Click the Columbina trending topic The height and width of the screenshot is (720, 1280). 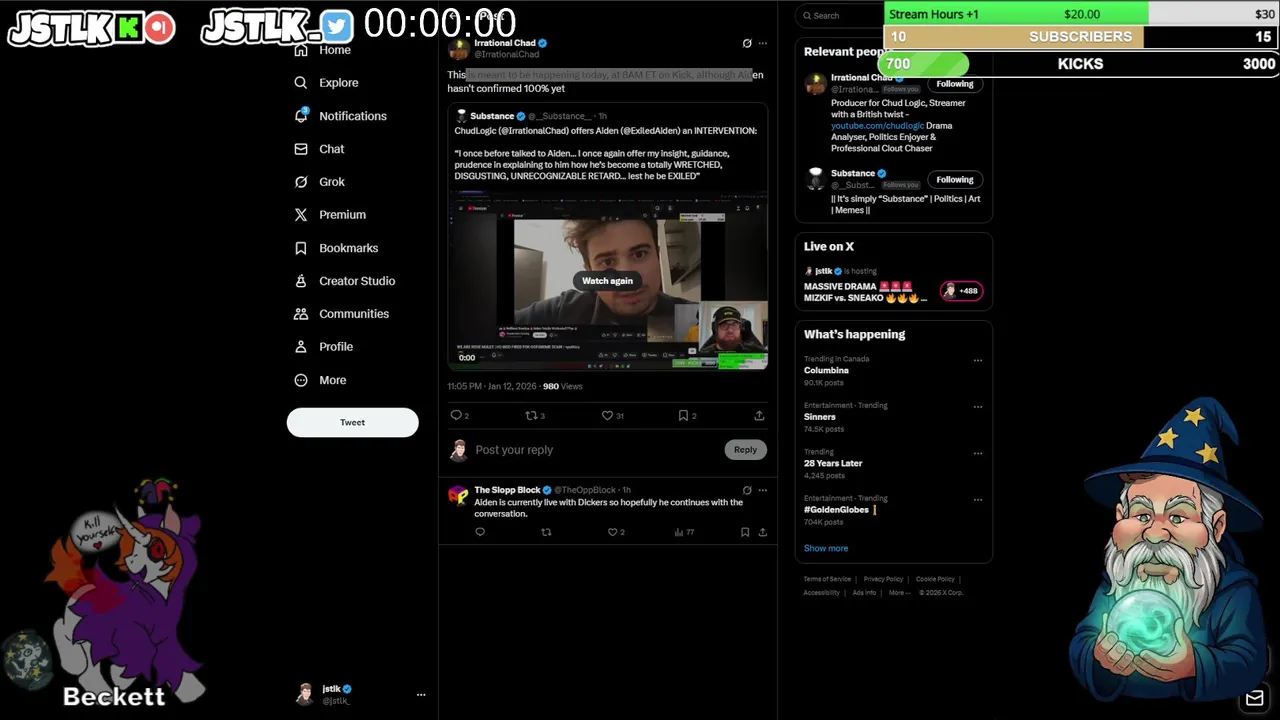[x=826, y=371]
